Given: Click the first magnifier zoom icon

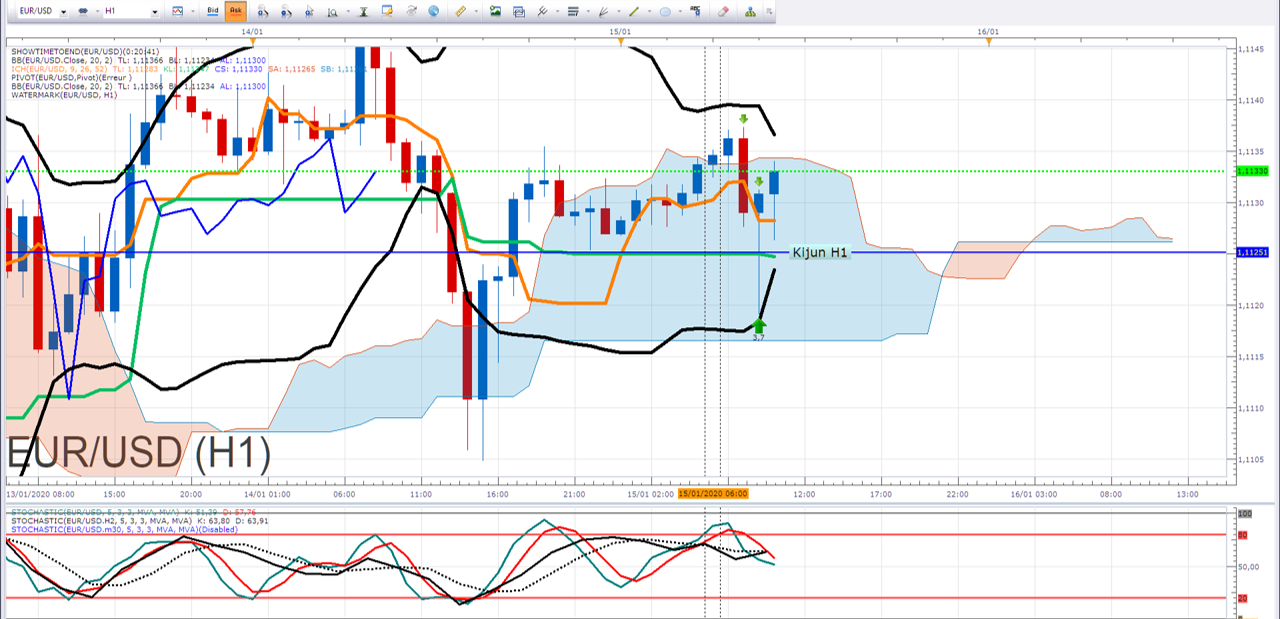Looking at the screenshot, I should coord(263,11).
